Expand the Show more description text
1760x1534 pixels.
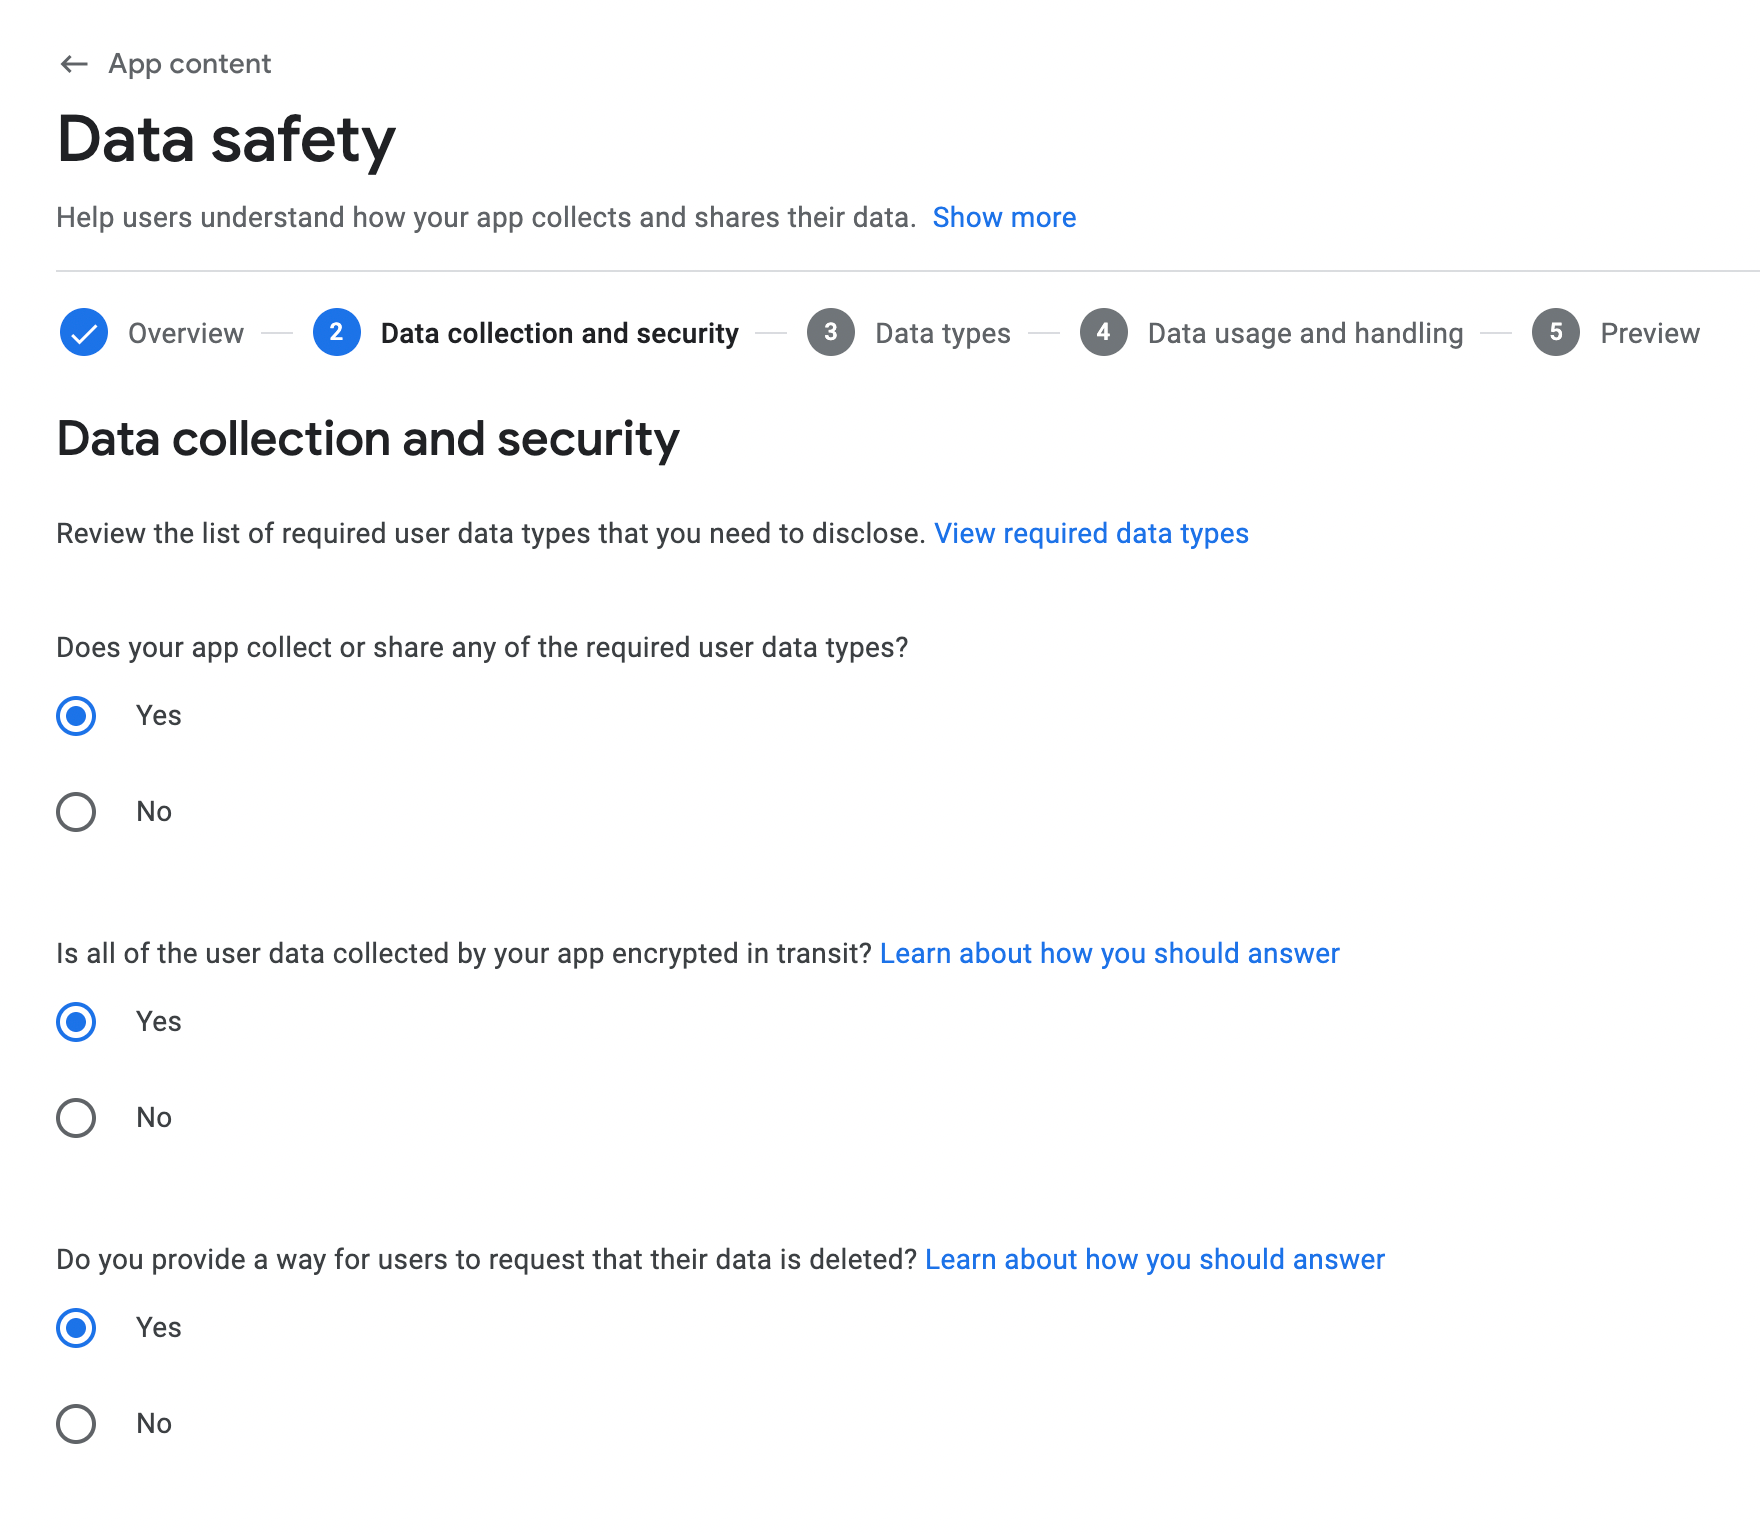point(1004,217)
